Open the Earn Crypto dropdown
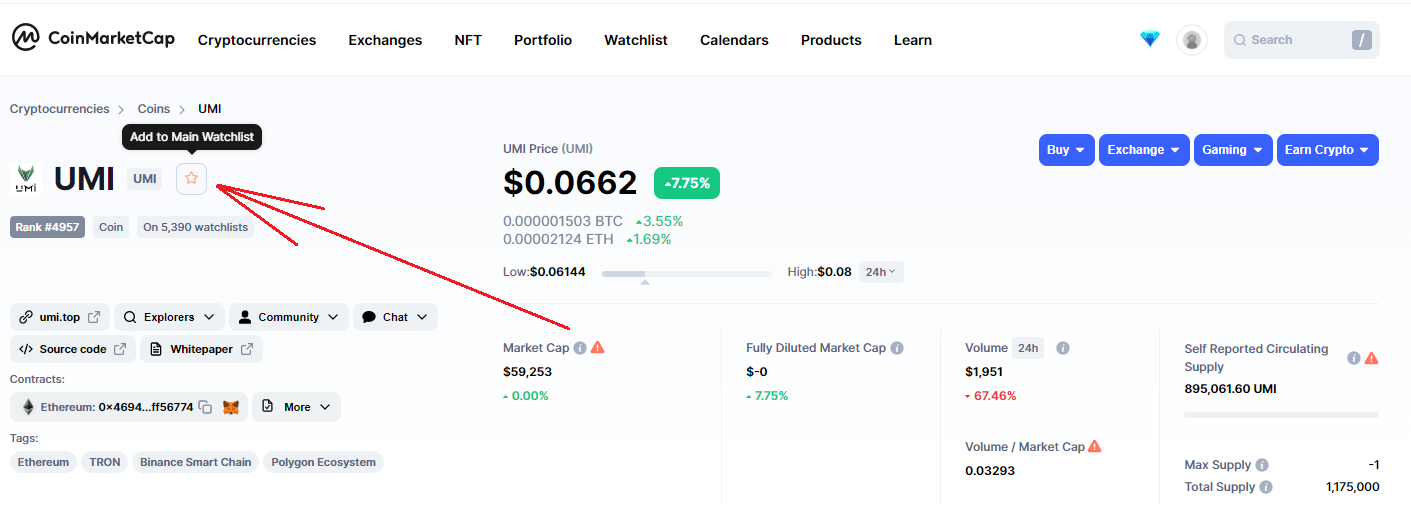The height and width of the screenshot is (521, 1411). point(1328,150)
